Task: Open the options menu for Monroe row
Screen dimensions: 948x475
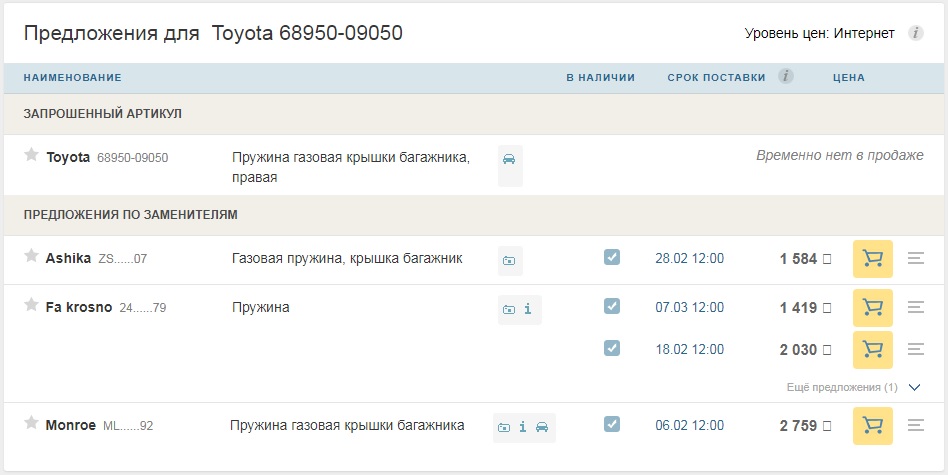Action: pos(915,426)
